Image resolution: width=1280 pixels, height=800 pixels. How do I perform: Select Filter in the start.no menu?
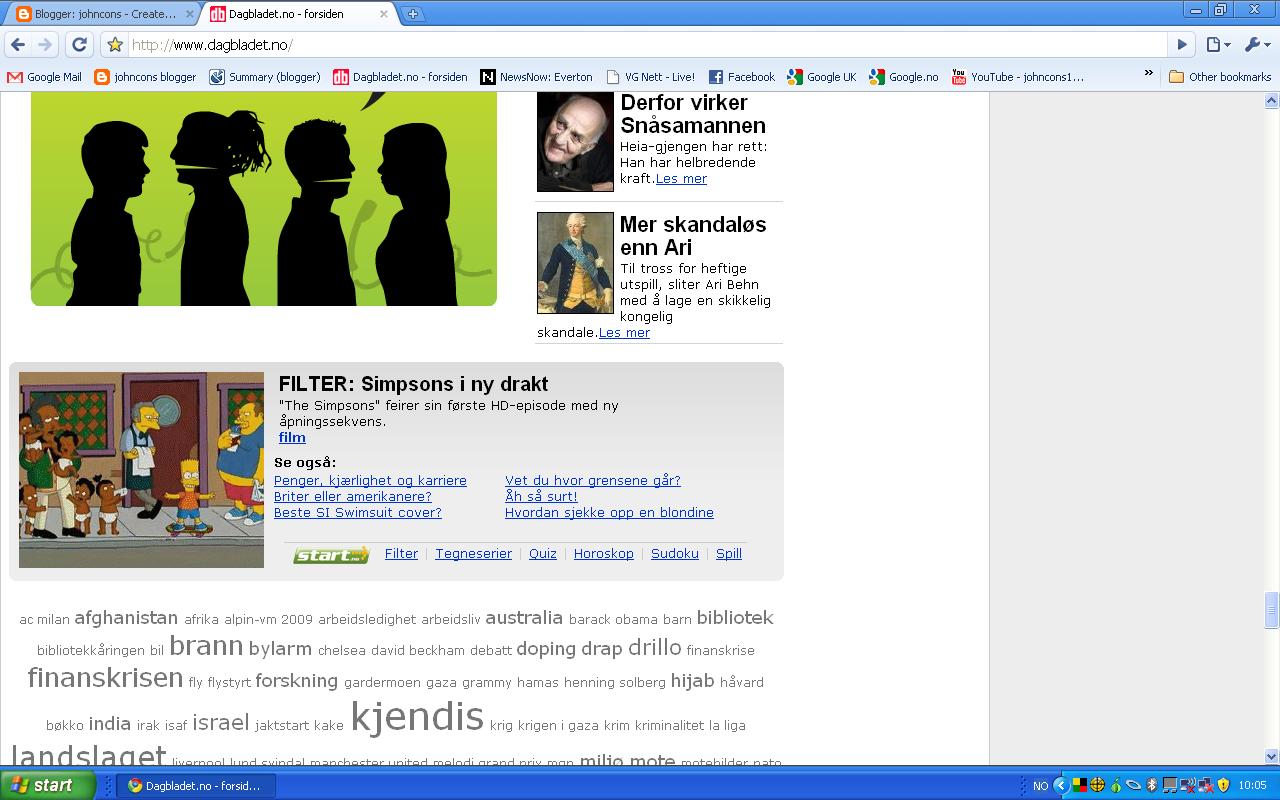coord(401,553)
